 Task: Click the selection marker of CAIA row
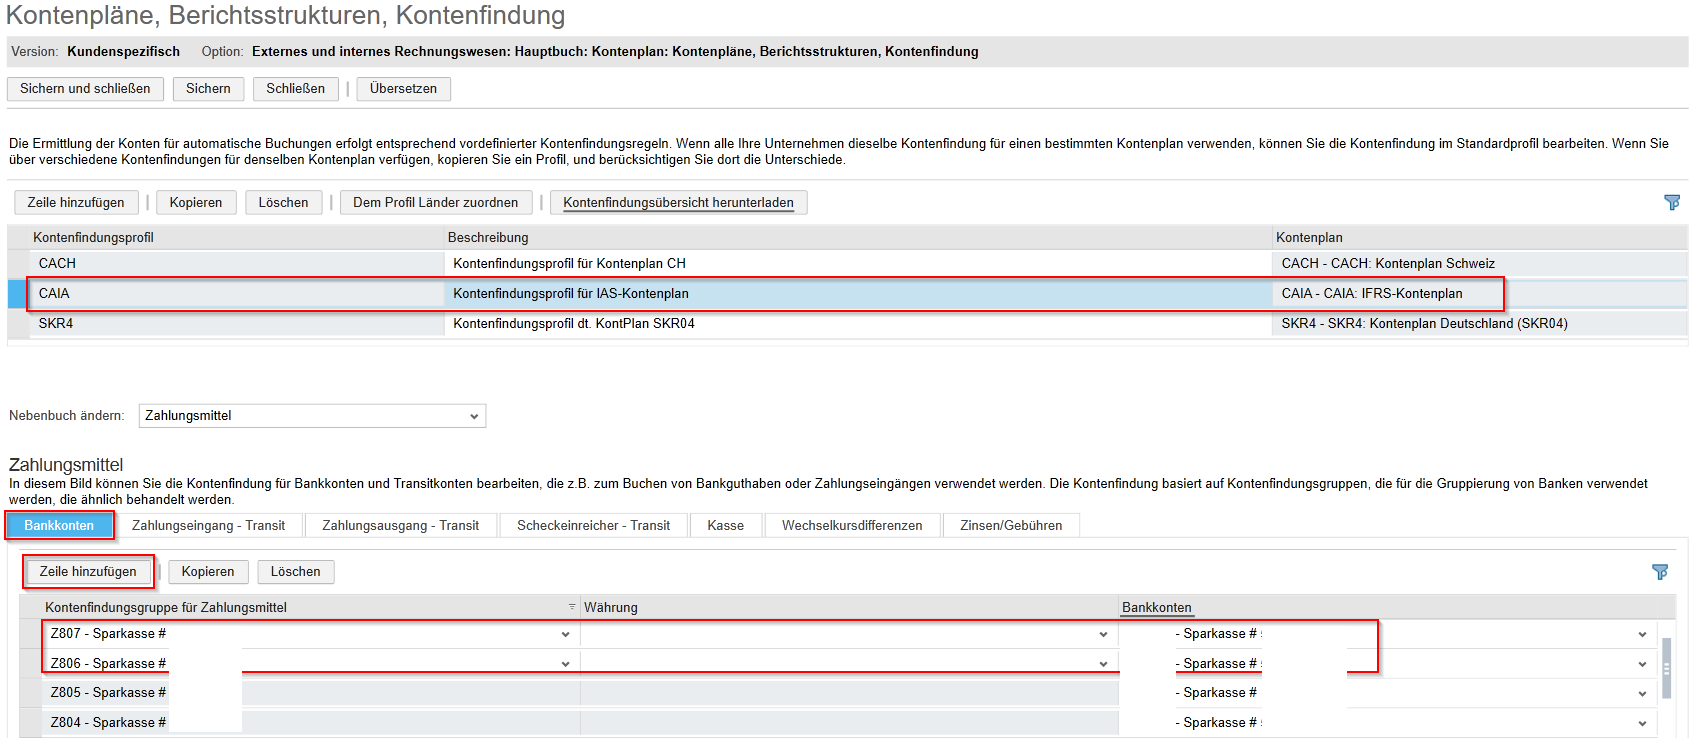[18, 294]
